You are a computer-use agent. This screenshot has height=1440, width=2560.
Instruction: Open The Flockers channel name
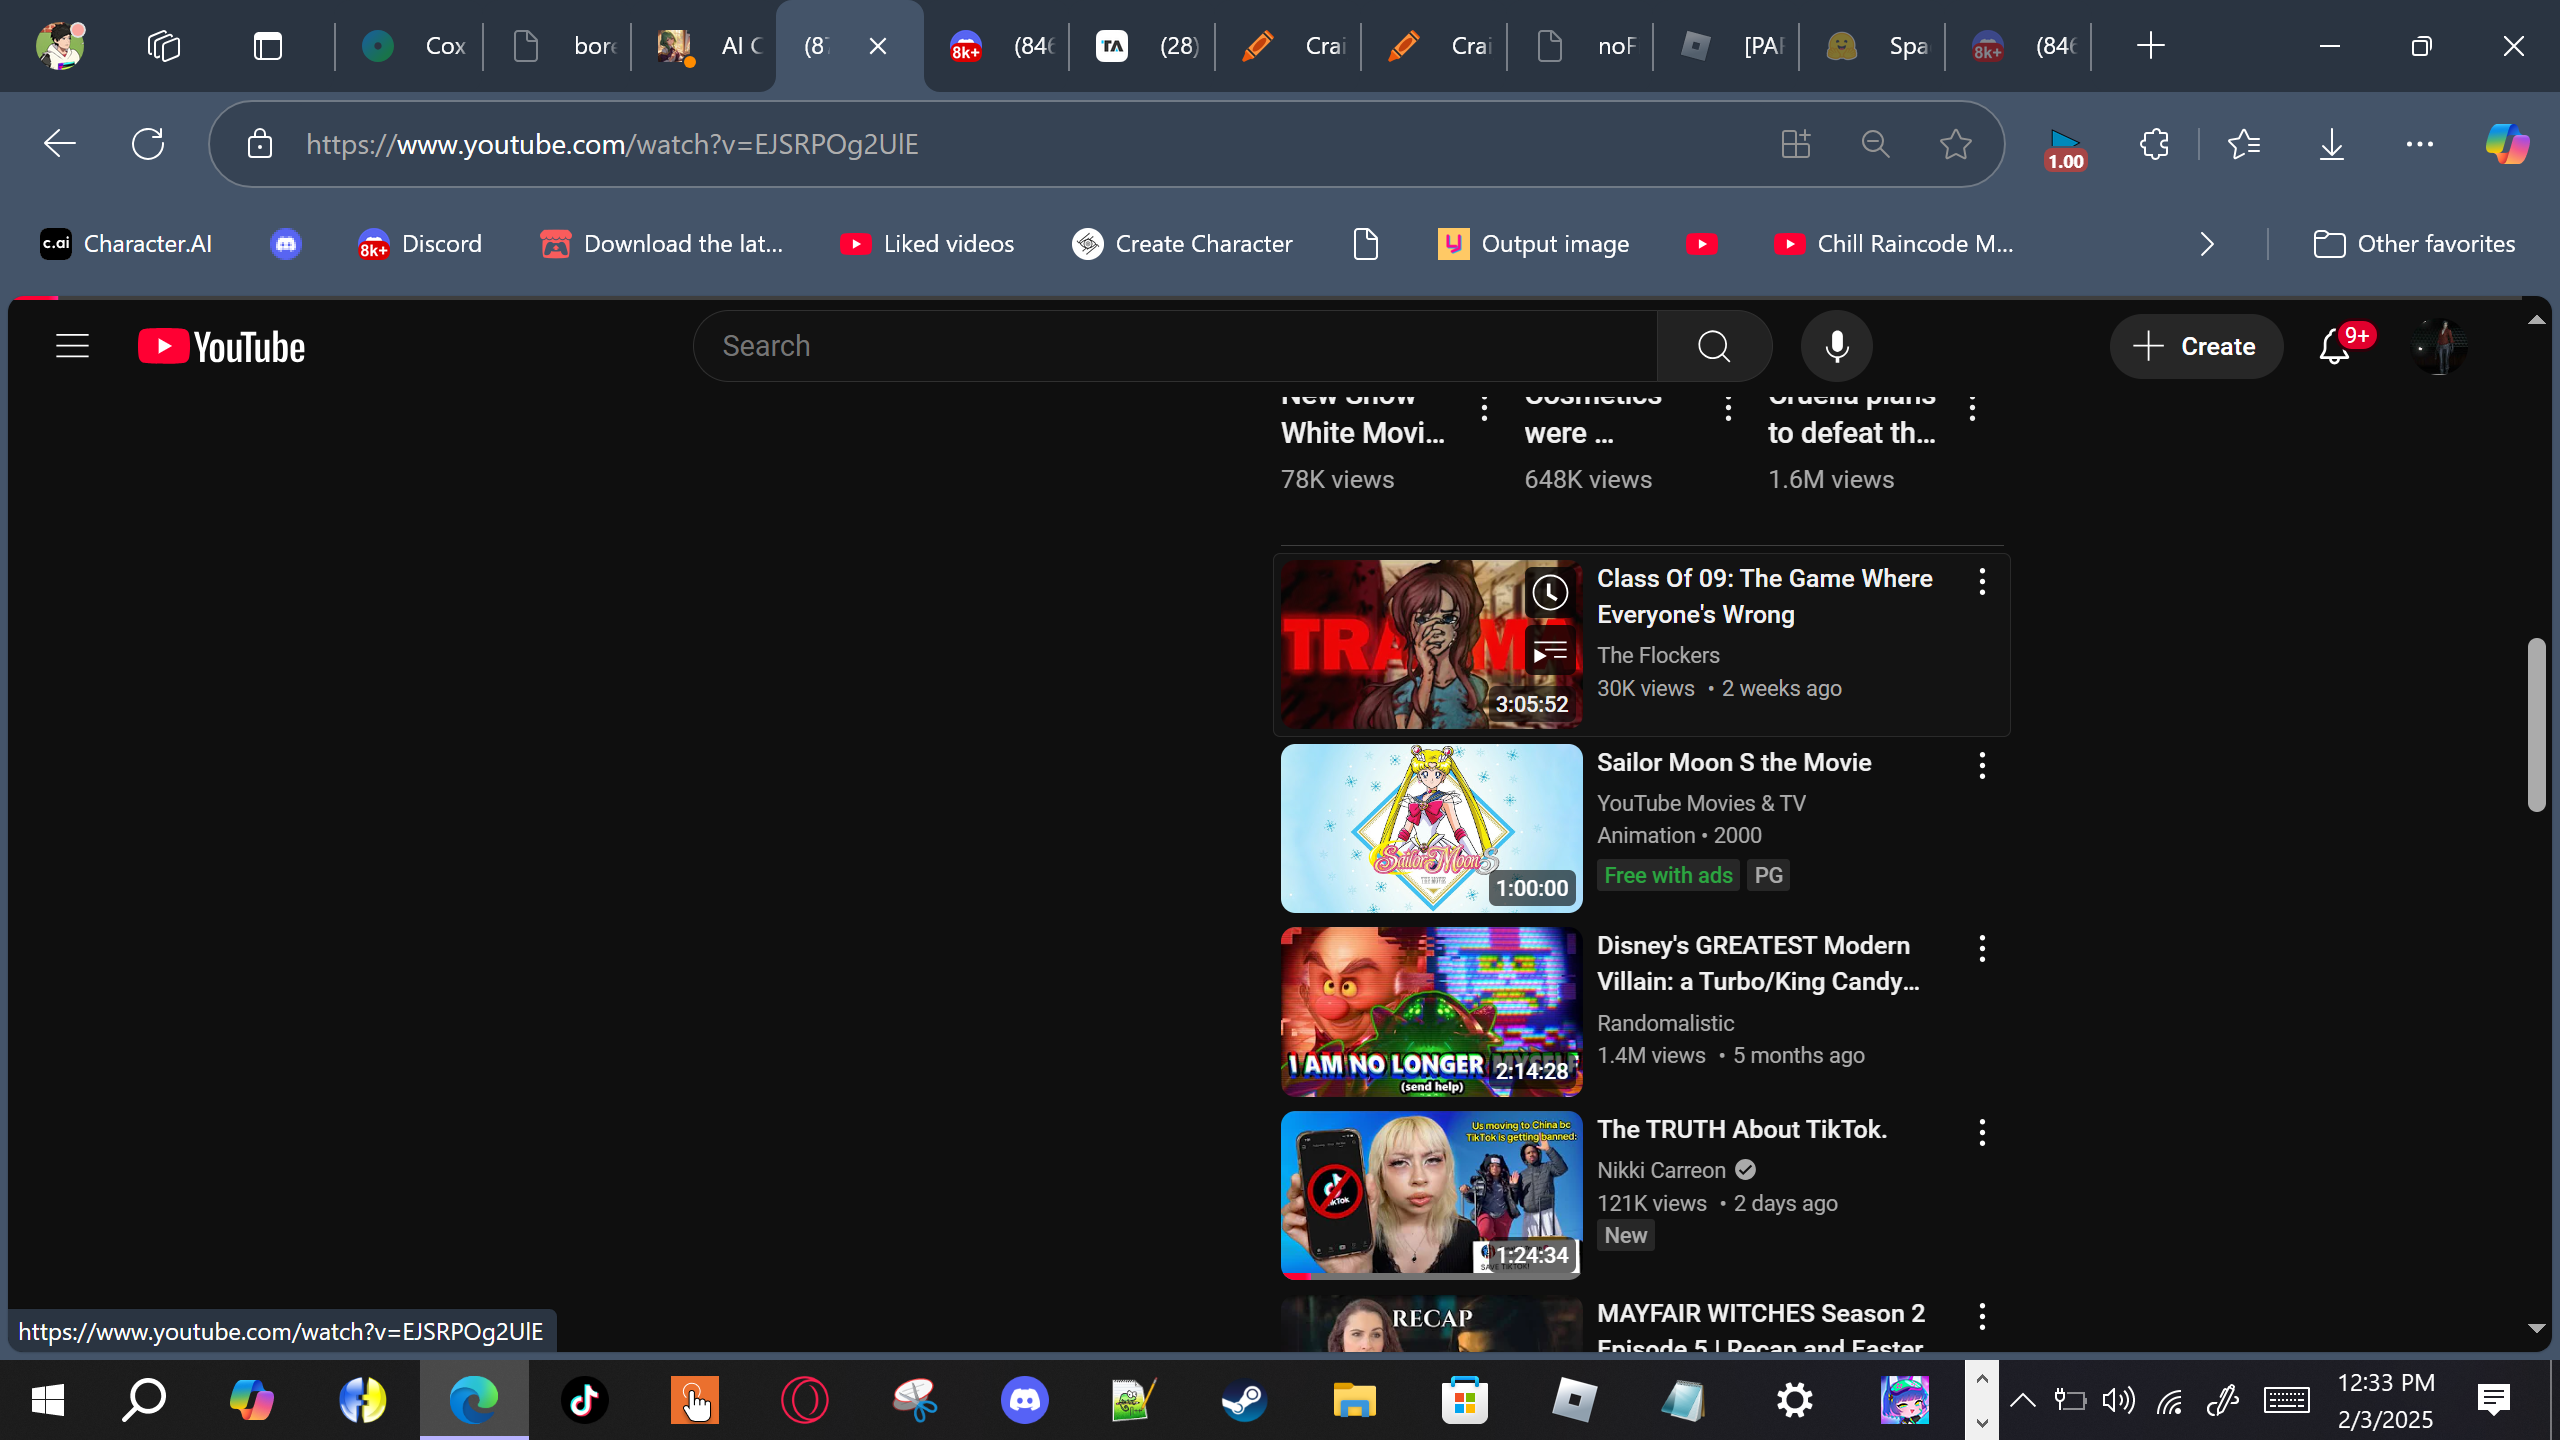(x=1658, y=655)
